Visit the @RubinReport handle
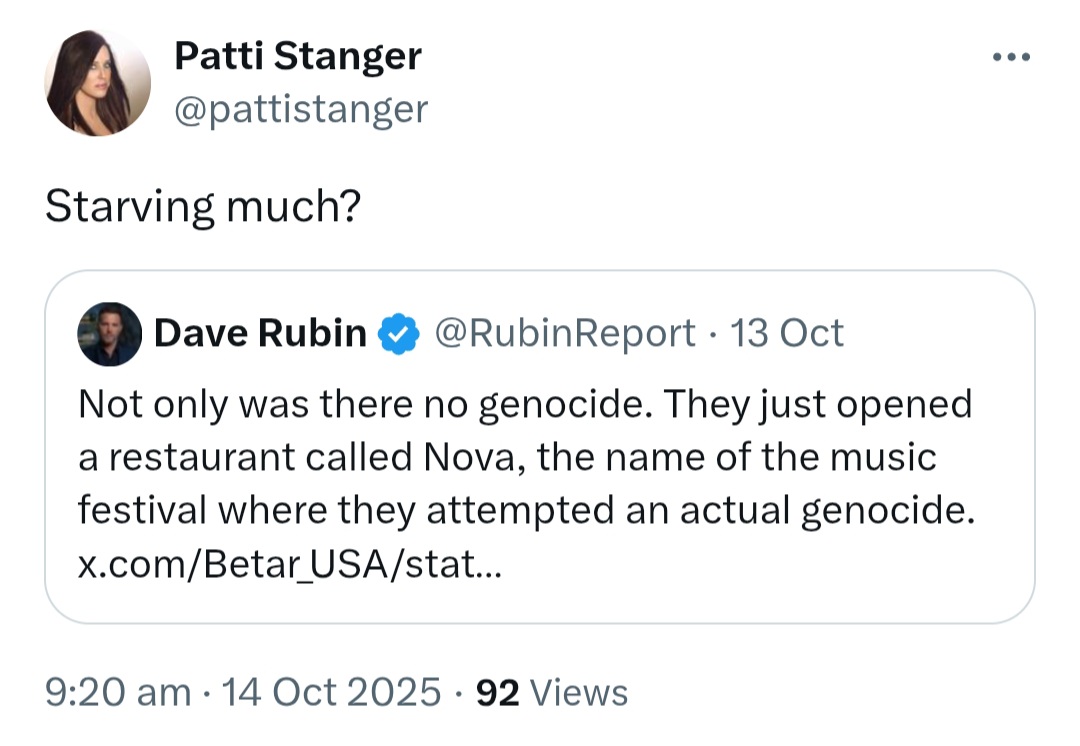This screenshot has height=746, width=1080. click(x=564, y=333)
